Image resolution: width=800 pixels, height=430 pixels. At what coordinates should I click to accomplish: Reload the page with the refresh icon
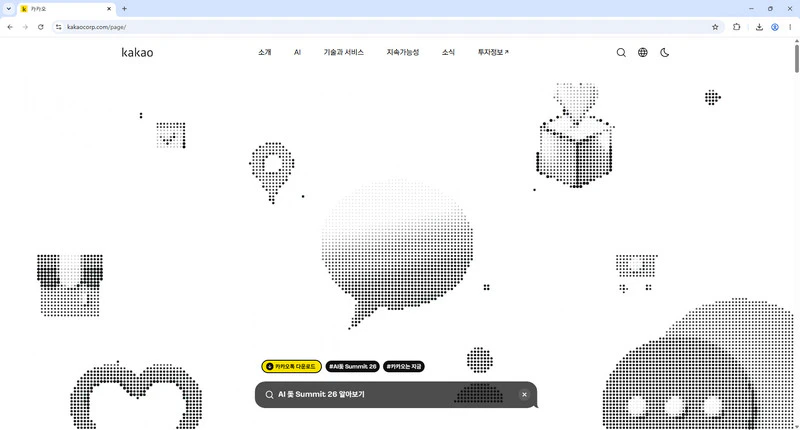41,27
